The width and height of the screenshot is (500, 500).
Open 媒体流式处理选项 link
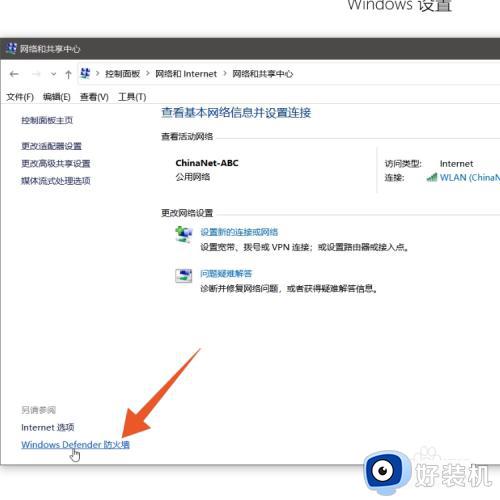(56, 181)
